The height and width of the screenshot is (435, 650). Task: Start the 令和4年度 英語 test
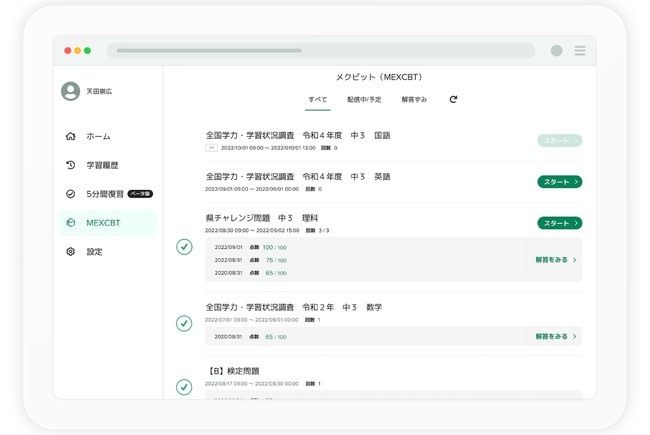click(560, 182)
